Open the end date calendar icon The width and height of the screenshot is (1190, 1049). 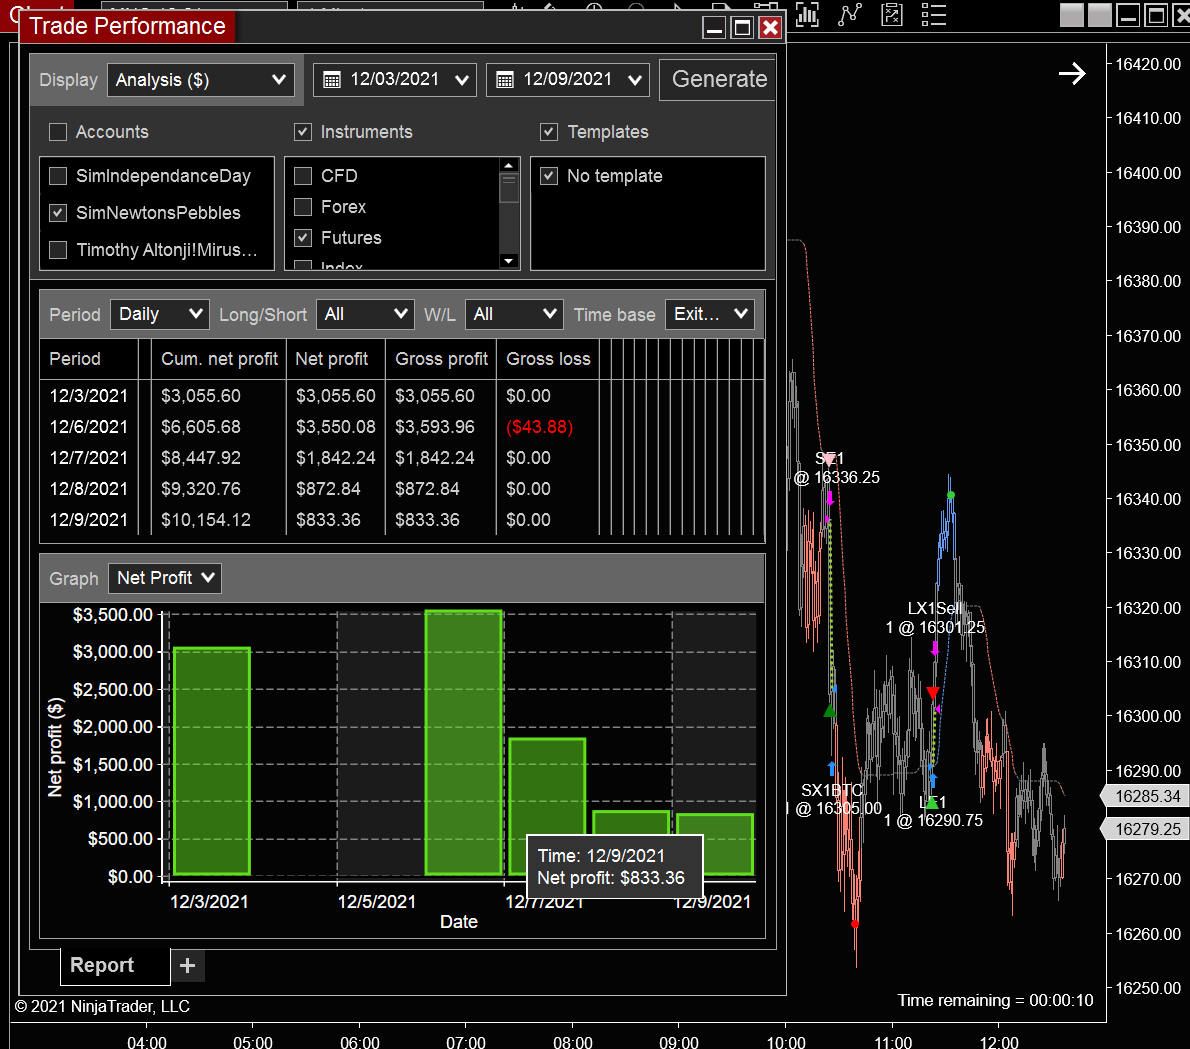503,79
